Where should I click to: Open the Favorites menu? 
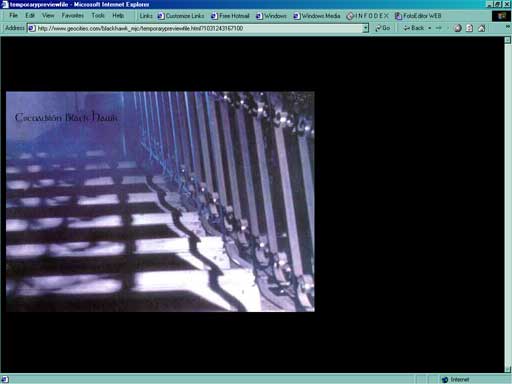tap(72, 16)
